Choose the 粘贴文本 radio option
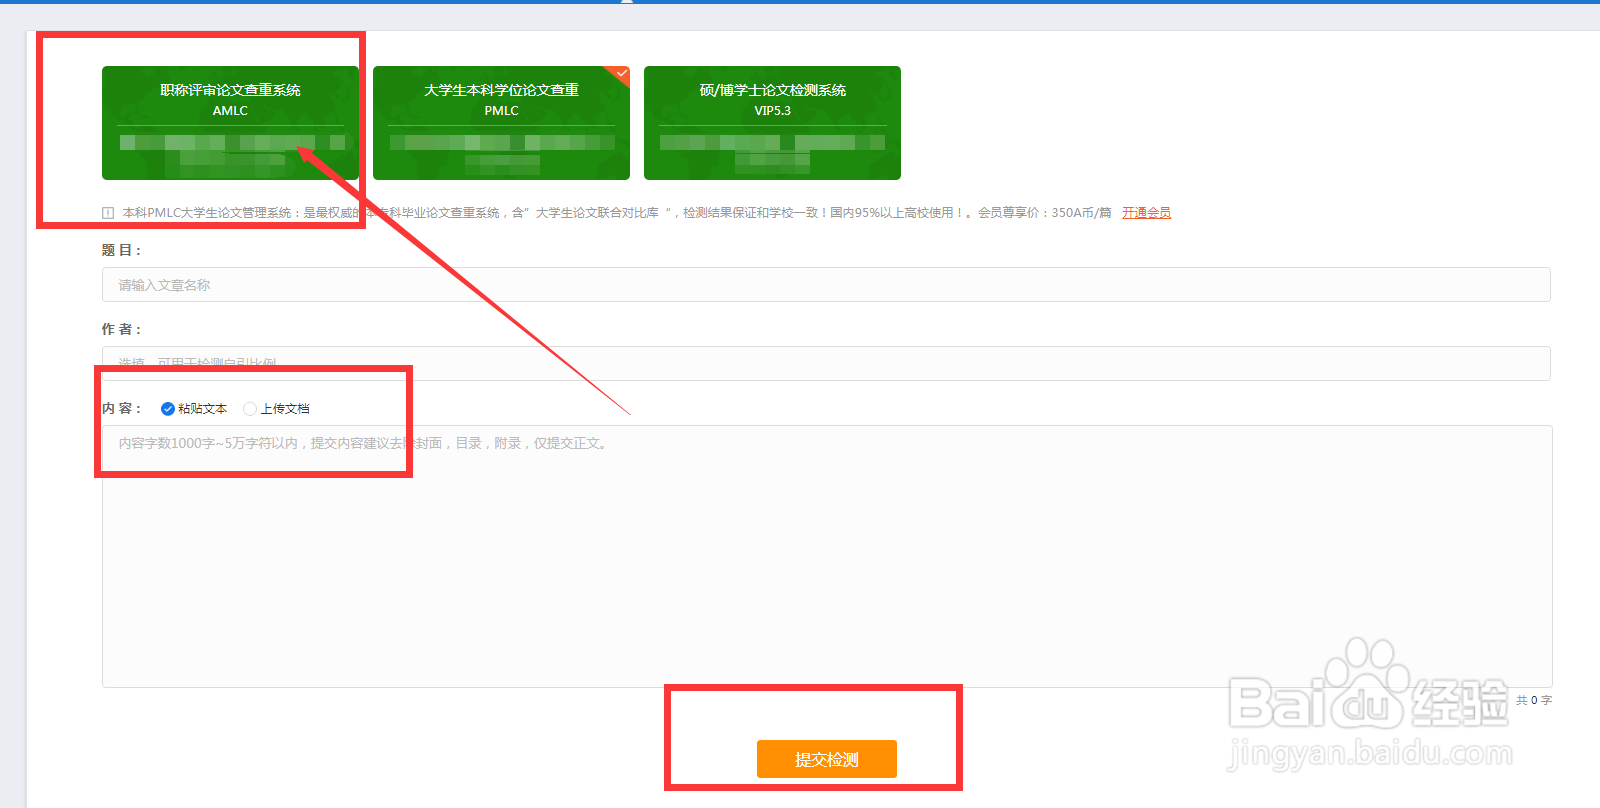Screen dimensions: 1600x808 (194, 409)
